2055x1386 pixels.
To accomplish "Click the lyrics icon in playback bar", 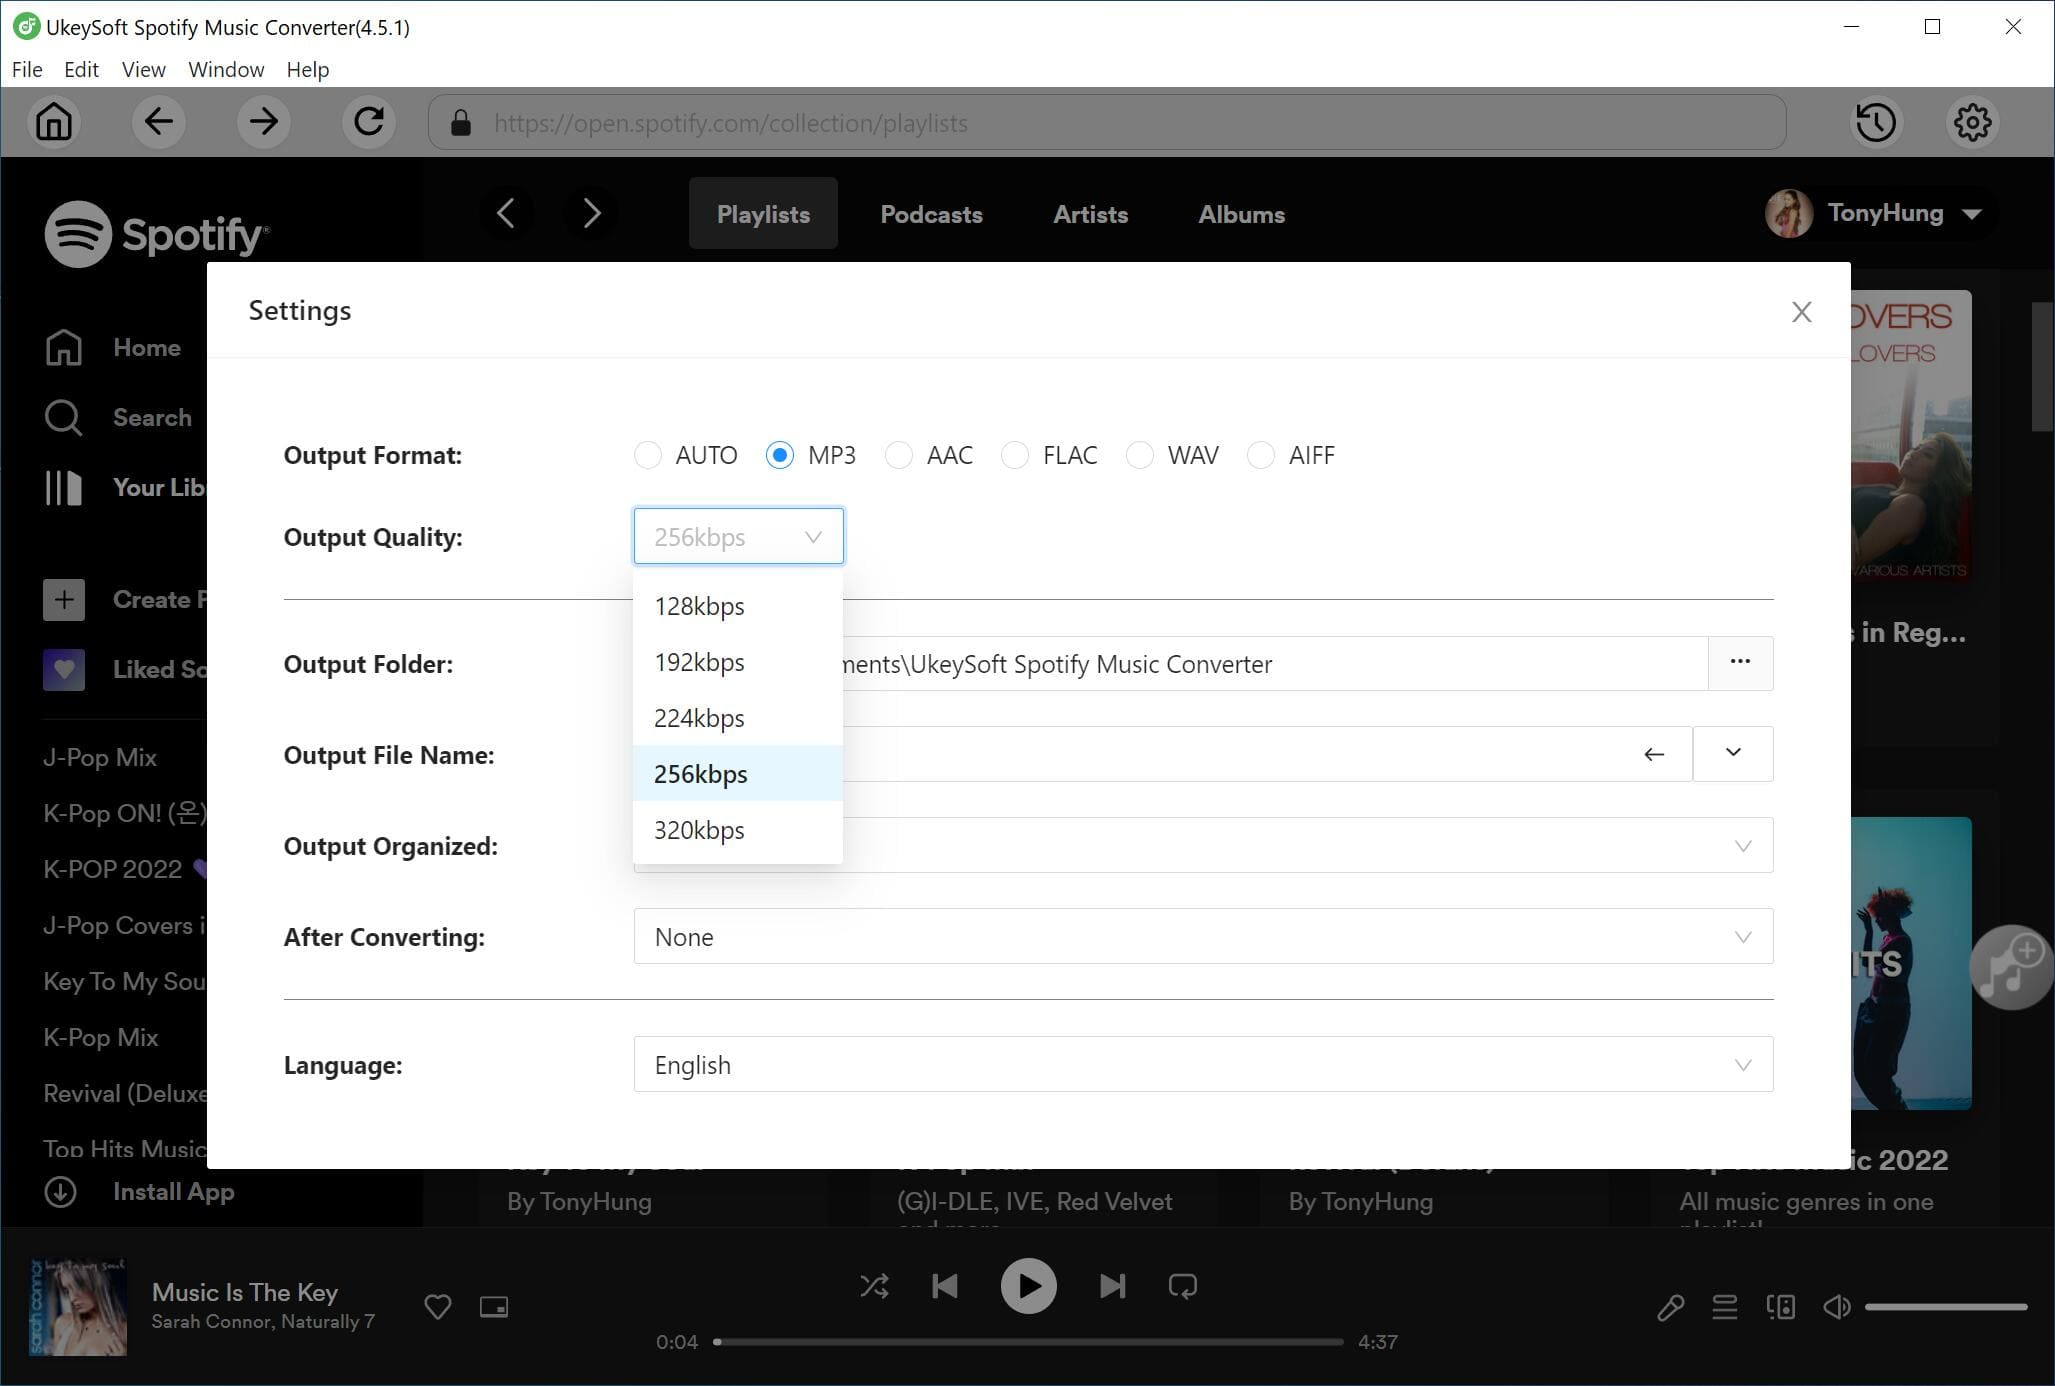I will (x=1668, y=1307).
